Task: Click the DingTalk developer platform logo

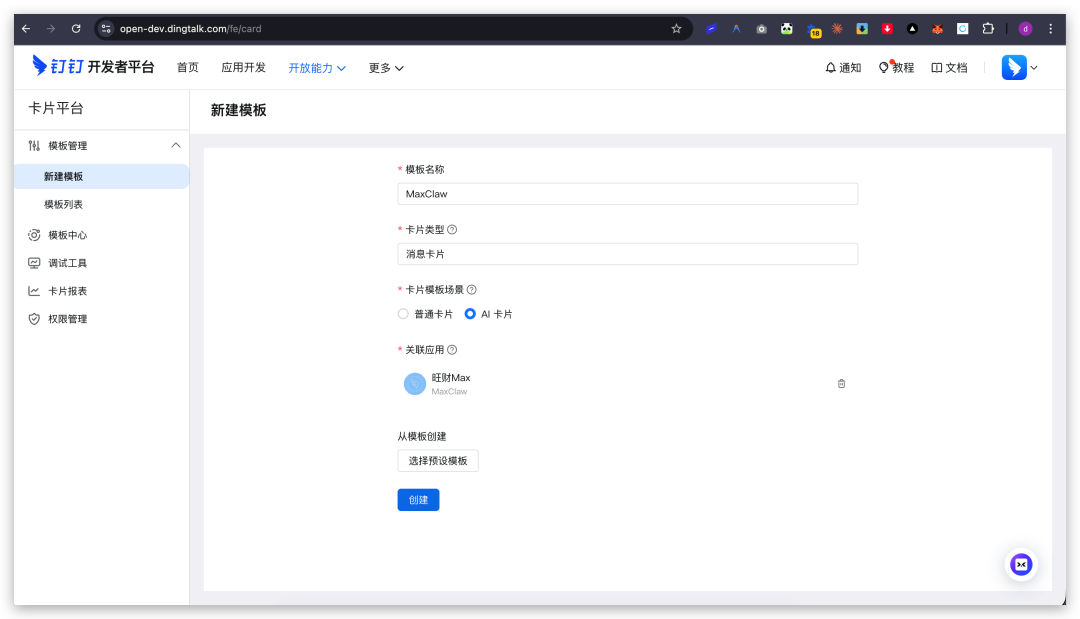Action: click(93, 67)
